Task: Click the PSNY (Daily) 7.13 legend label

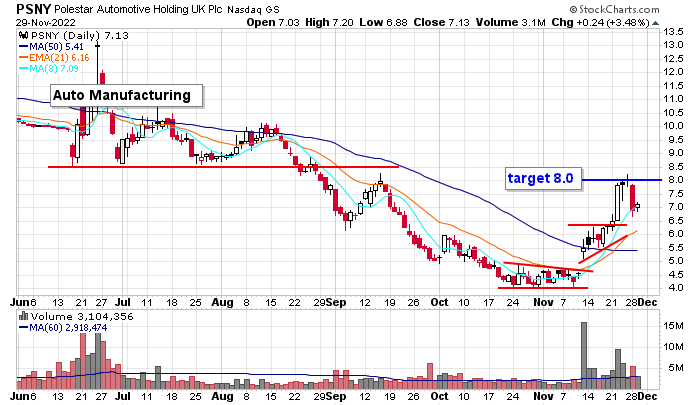Action: (x=79, y=35)
